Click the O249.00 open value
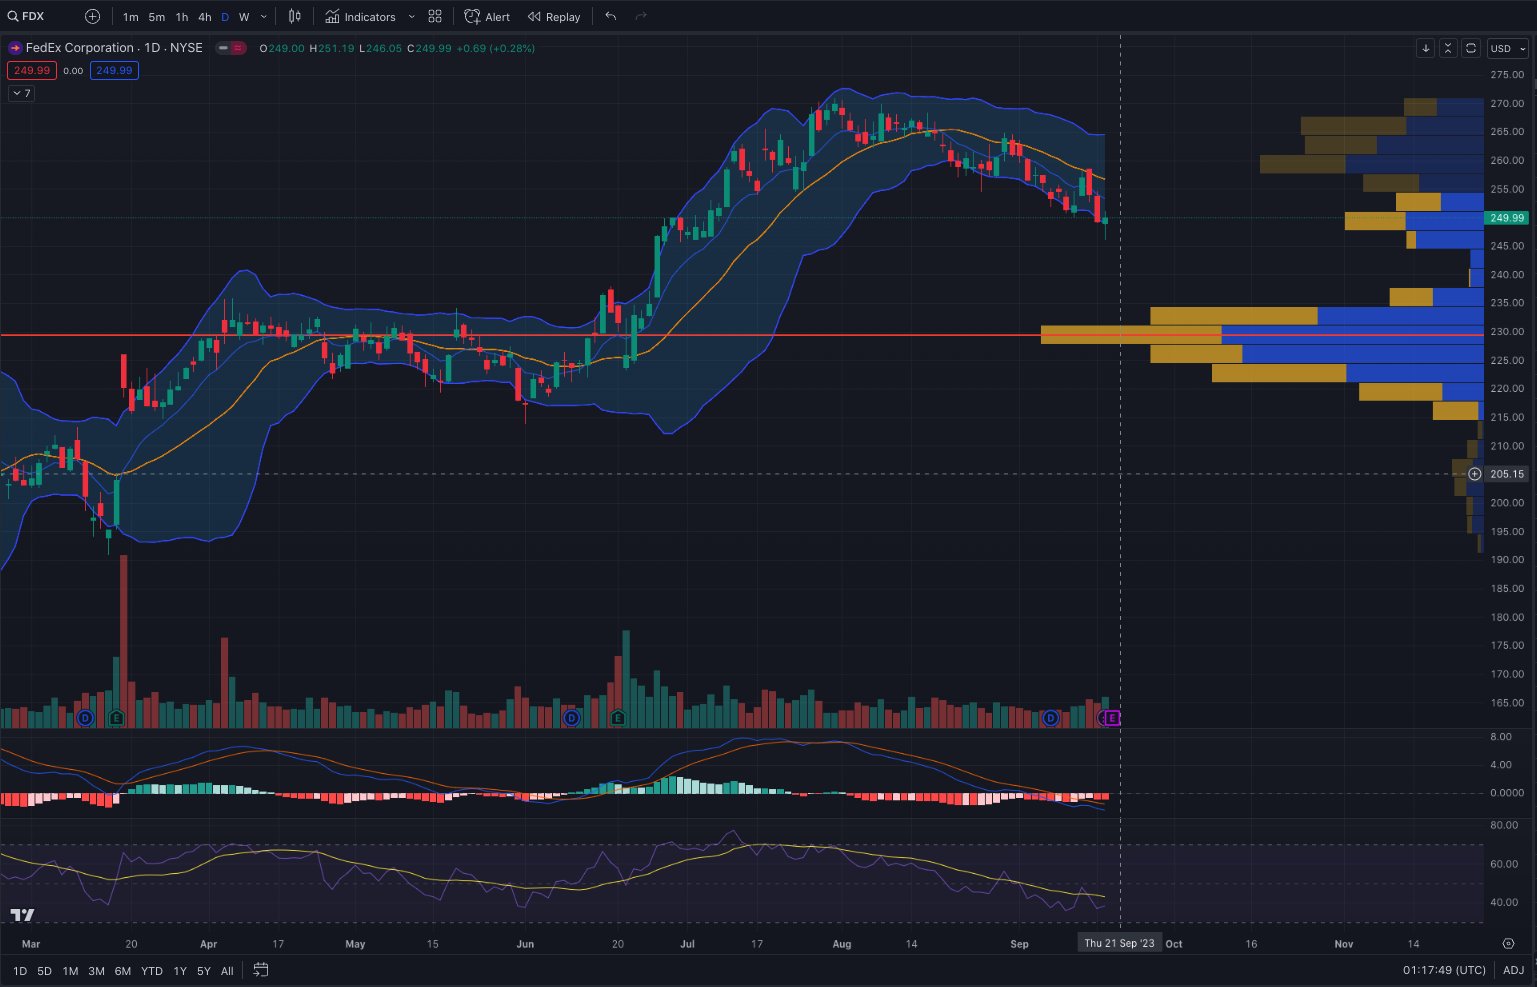The height and width of the screenshot is (987, 1537). click(282, 48)
